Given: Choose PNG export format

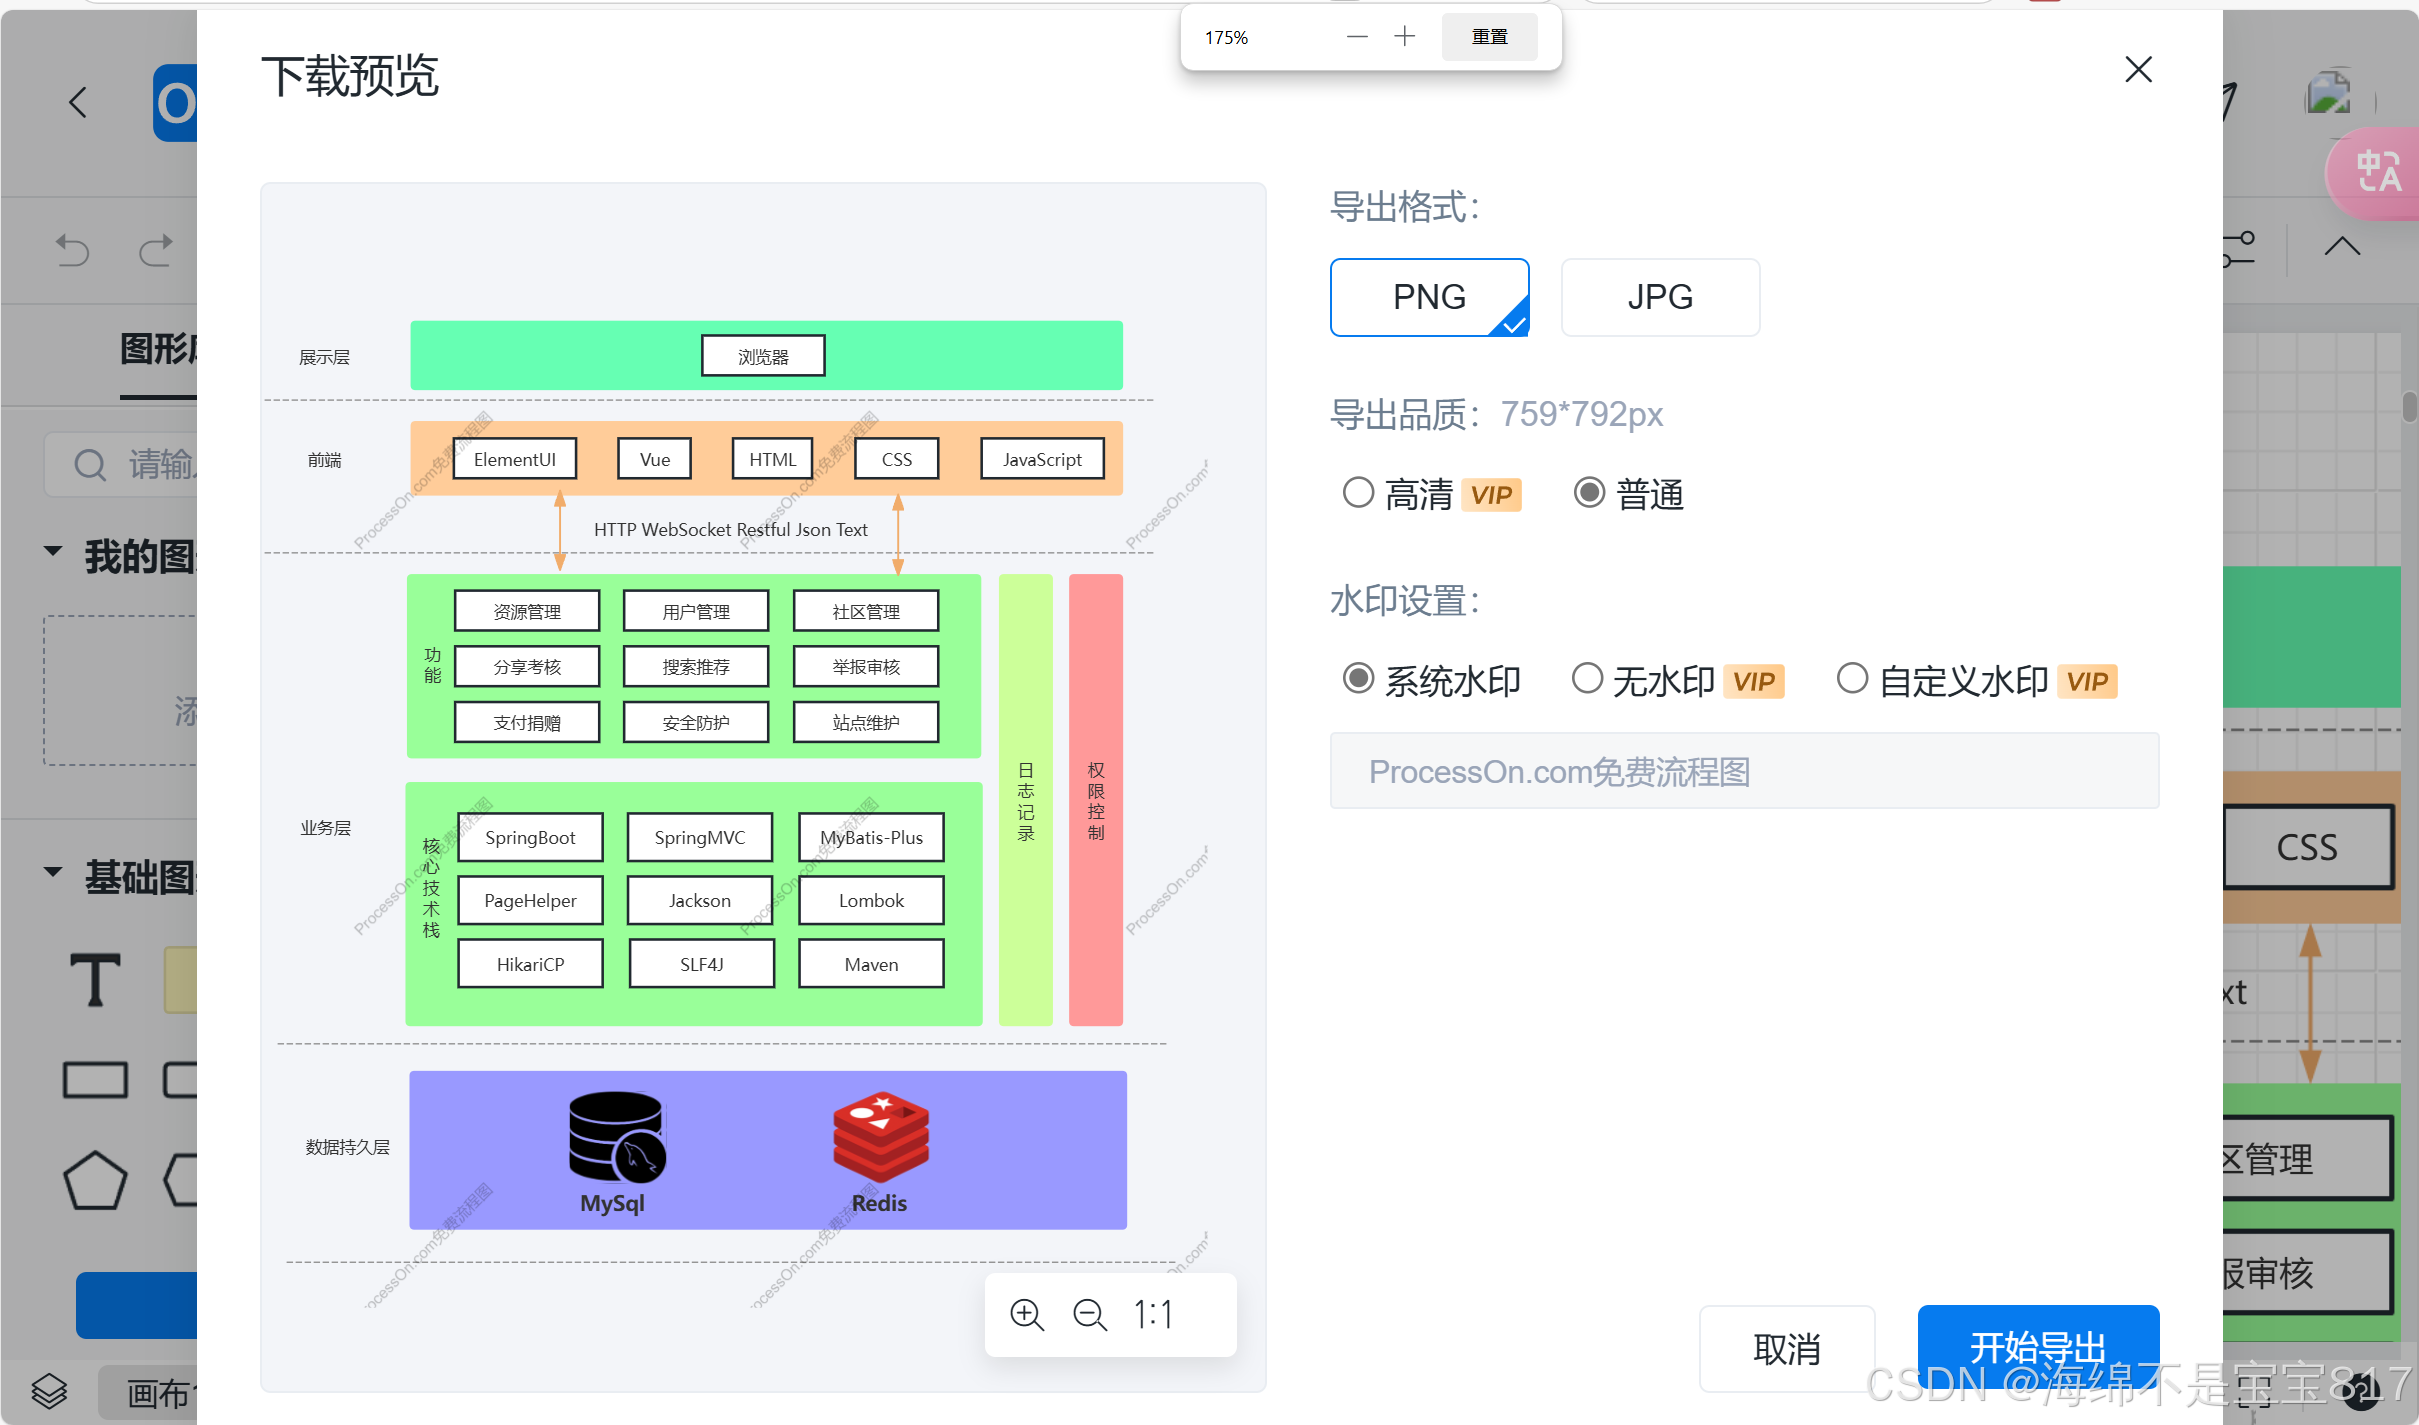Looking at the screenshot, I should (1429, 297).
